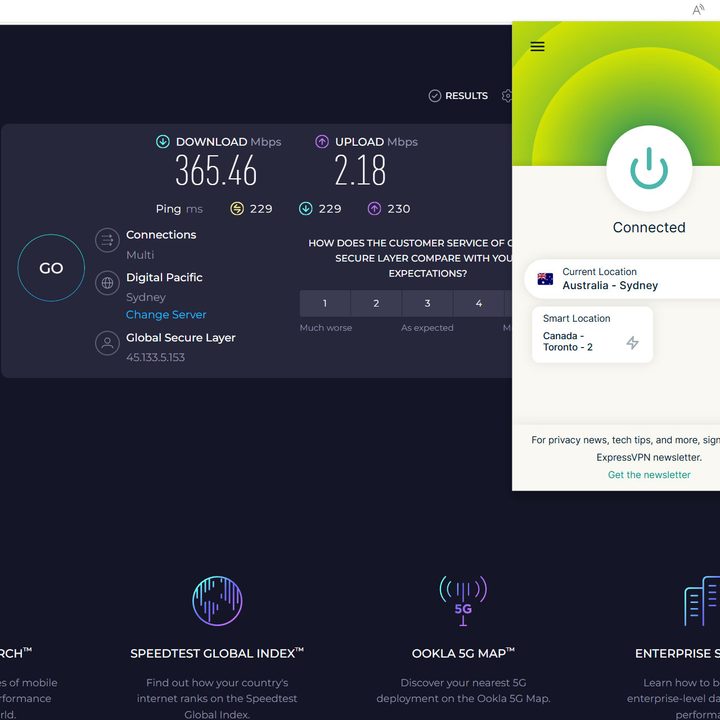This screenshot has width=720, height=720.
Task: Click the download speed value 365.46
Action: click(x=216, y=170)
